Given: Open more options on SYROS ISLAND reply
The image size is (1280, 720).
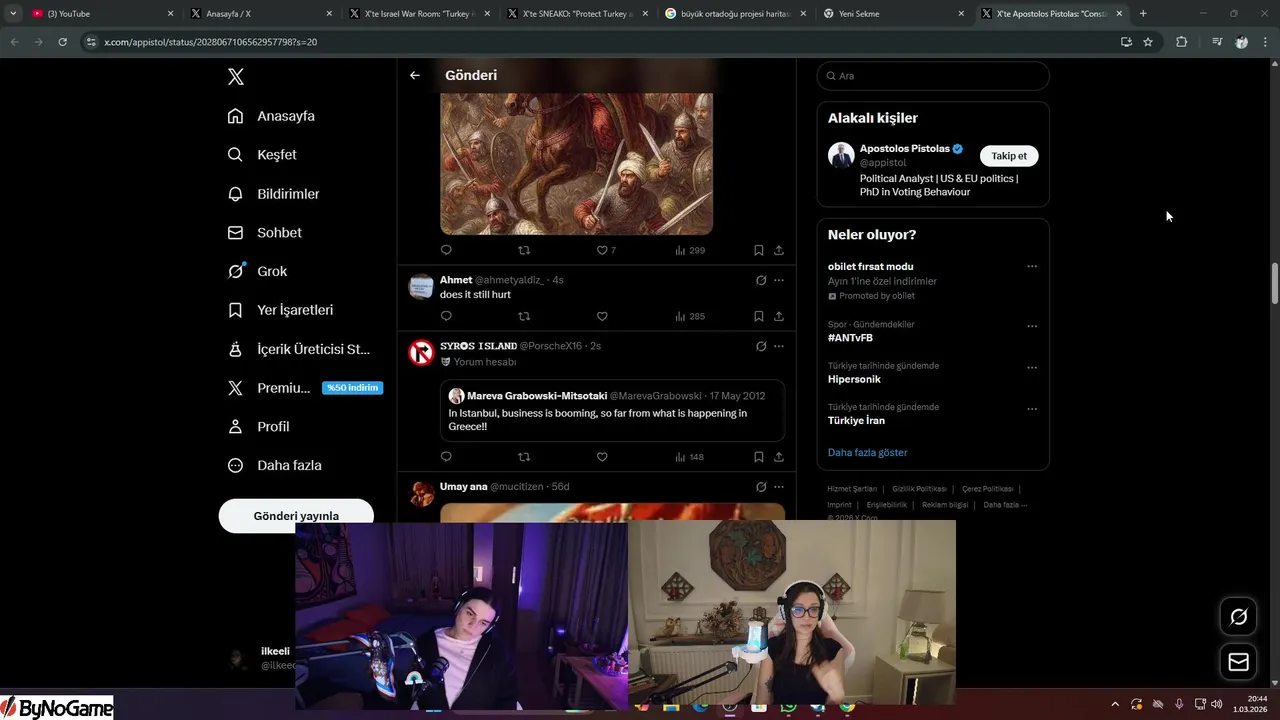Looking at the screenshot, I should (x=779, y=346).
